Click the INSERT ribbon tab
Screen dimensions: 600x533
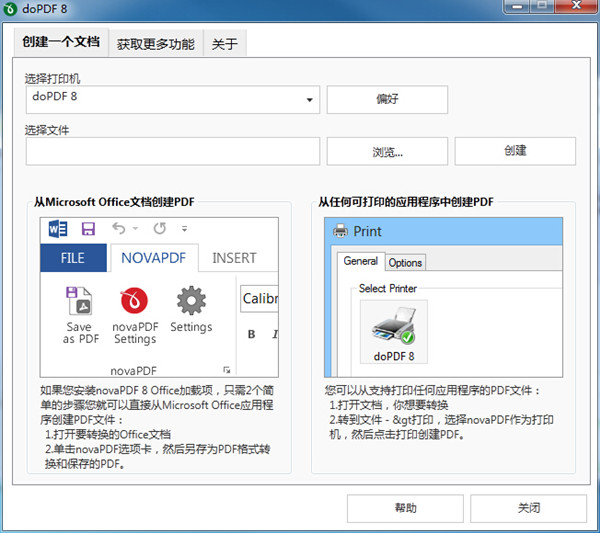234,258
